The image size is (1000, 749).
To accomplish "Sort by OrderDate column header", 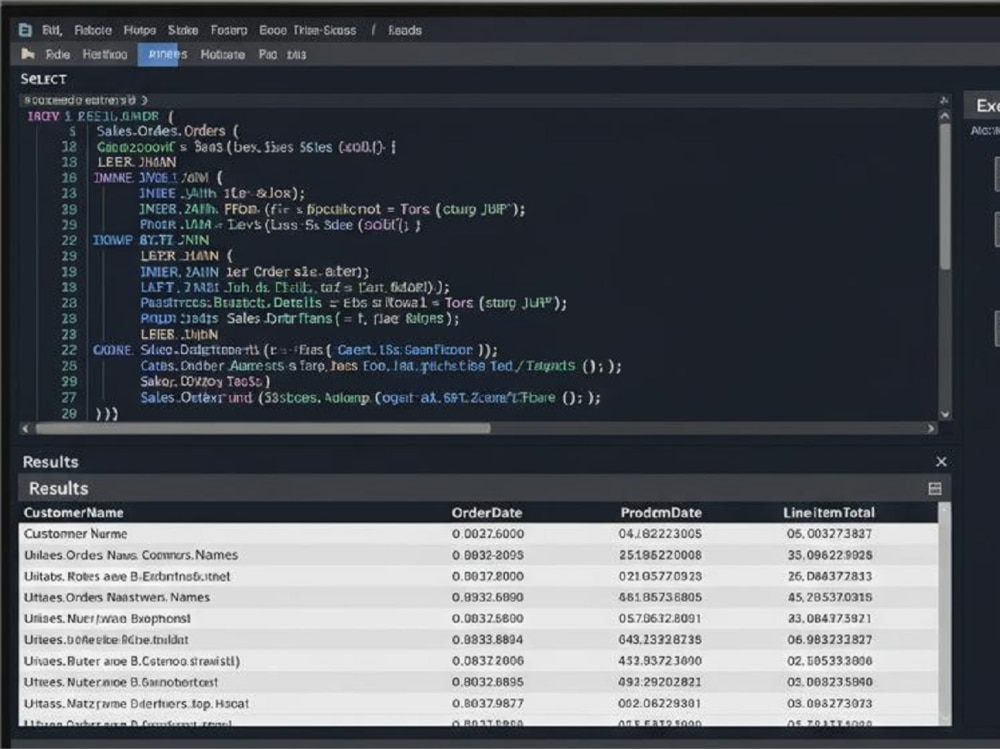I will click(x=487, y=512).
